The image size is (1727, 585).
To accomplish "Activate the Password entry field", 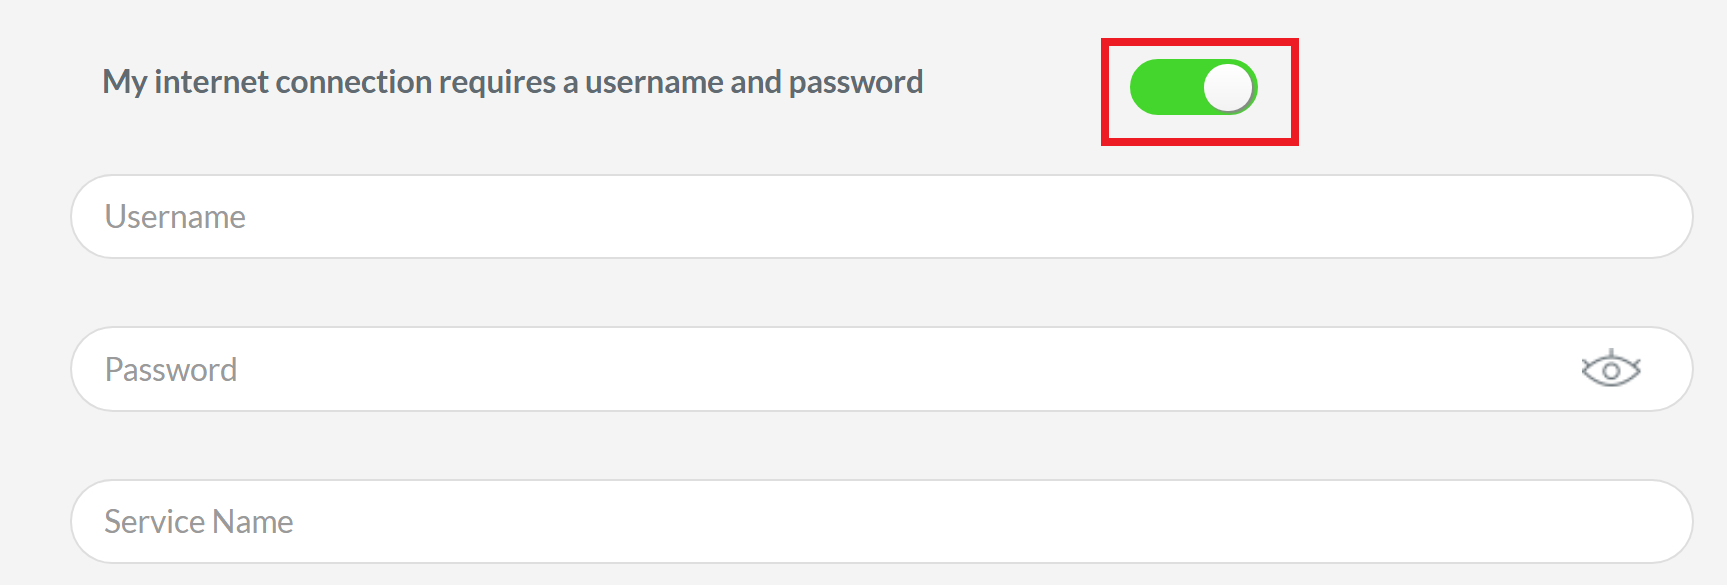I will (x=400, y=368).
